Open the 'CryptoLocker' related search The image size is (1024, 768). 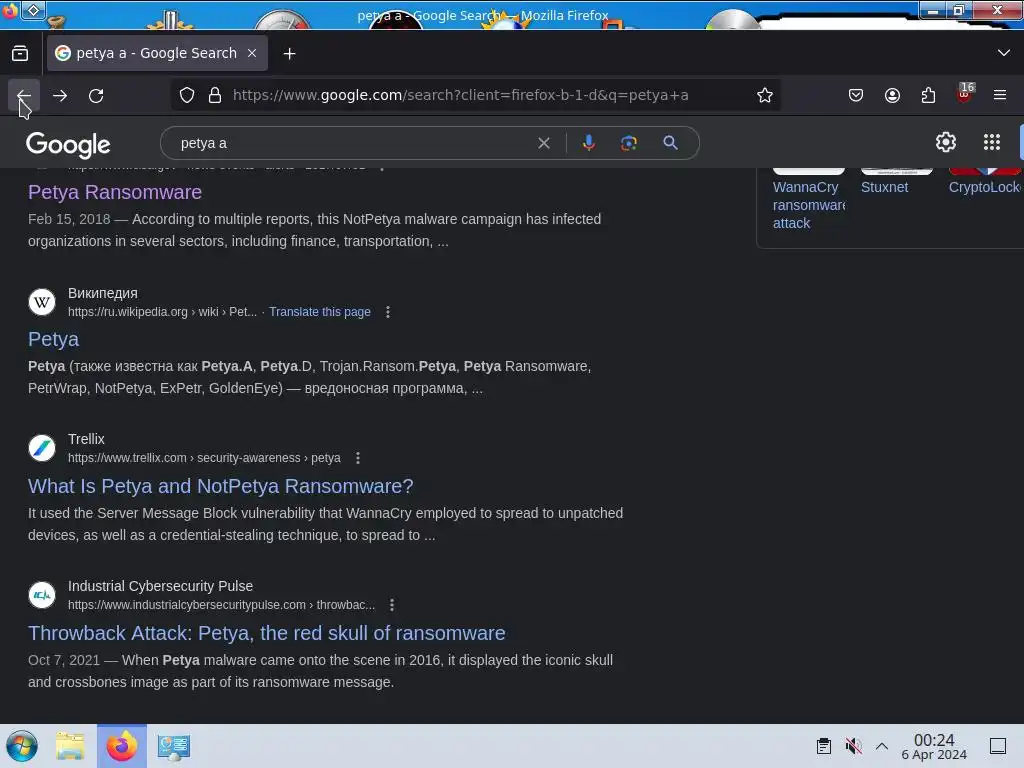(985, 187)
